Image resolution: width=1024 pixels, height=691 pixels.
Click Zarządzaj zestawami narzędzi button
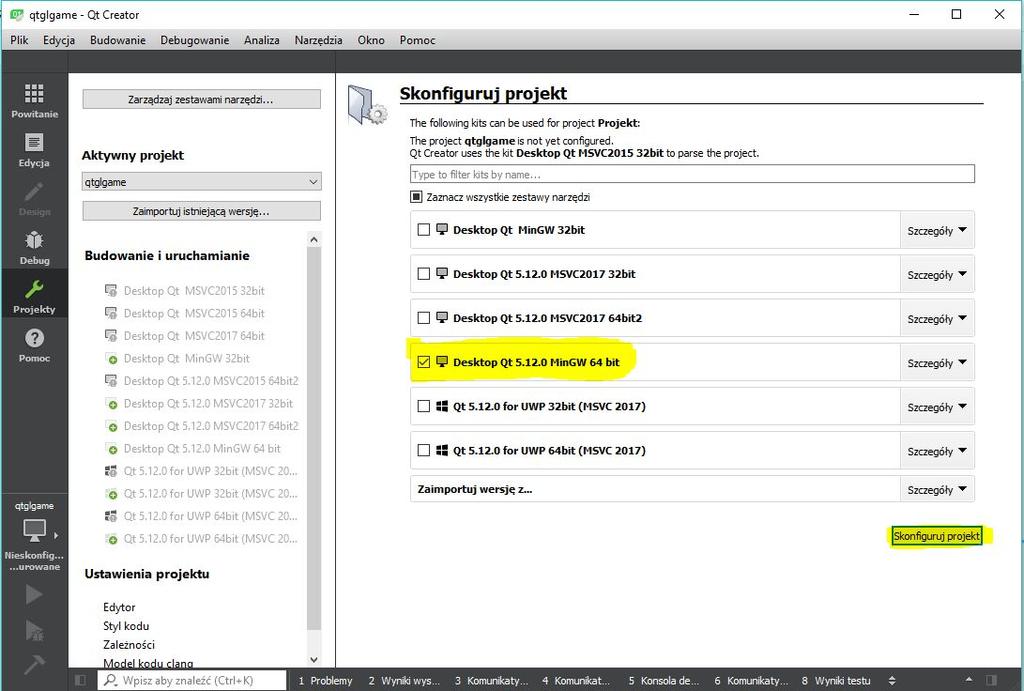(x=201, y=99)
